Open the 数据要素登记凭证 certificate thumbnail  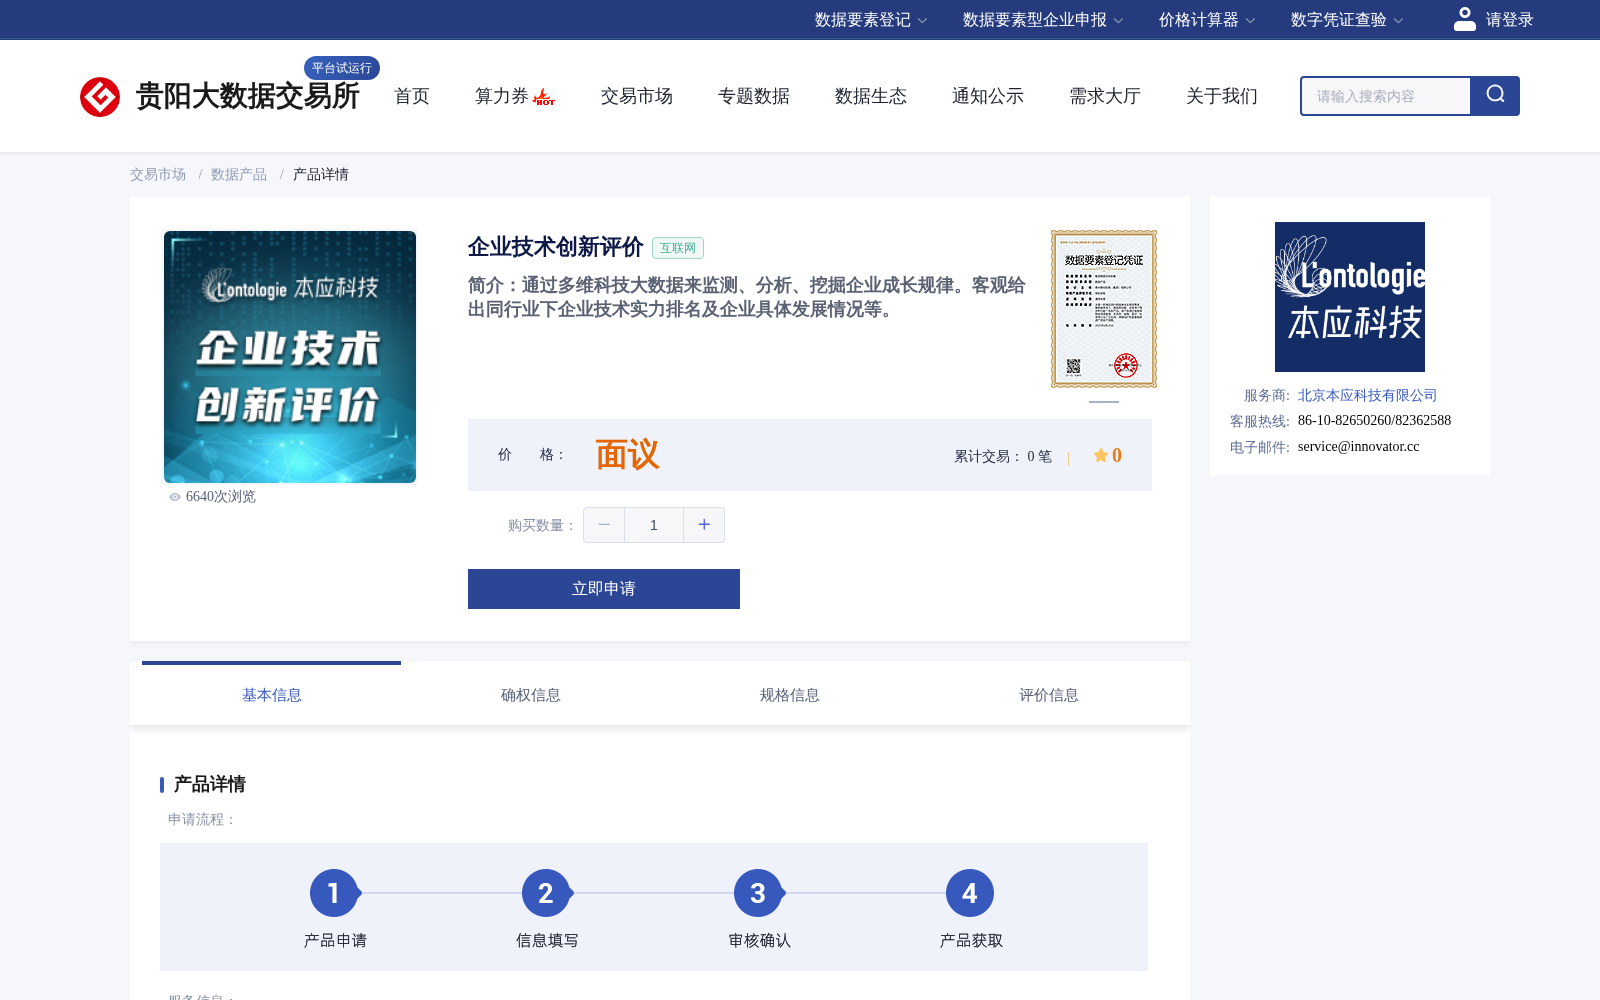1104,309
